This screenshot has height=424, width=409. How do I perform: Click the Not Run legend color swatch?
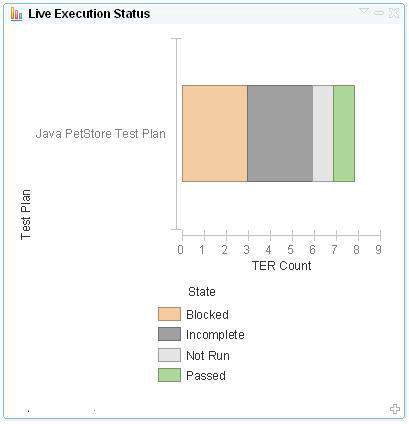tap(169, 355)
